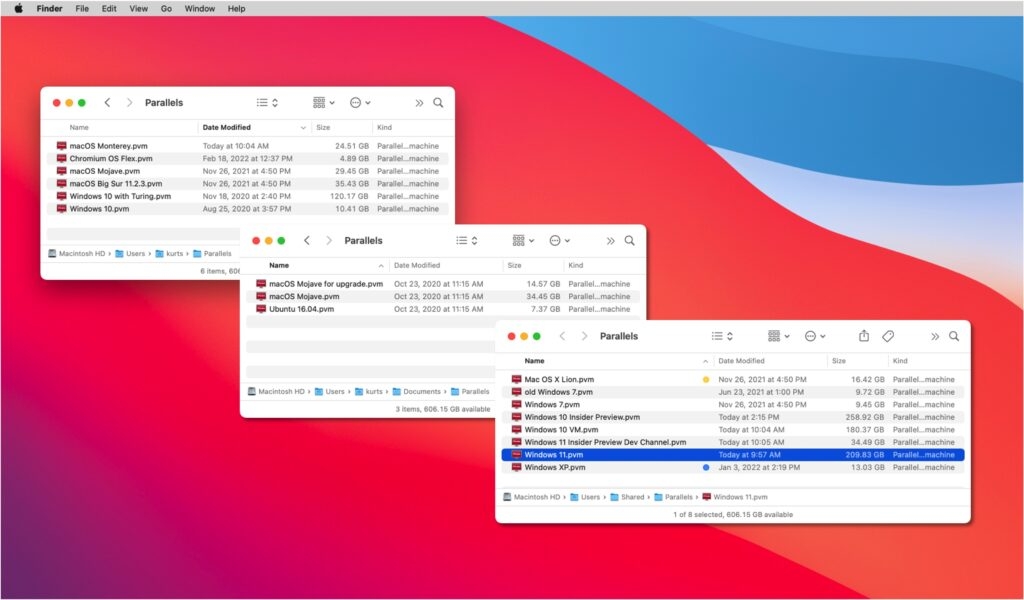Open the group-by dropdown chevron in the middle window
Screen dimensions: 1024x600
531,240
